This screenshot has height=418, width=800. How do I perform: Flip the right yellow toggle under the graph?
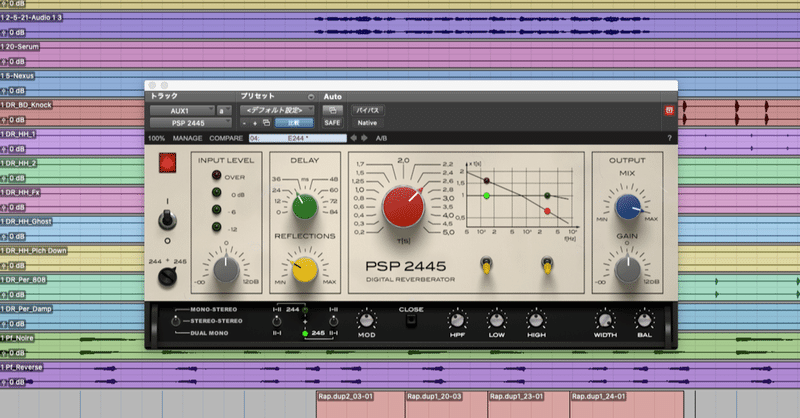pos(547,265)
